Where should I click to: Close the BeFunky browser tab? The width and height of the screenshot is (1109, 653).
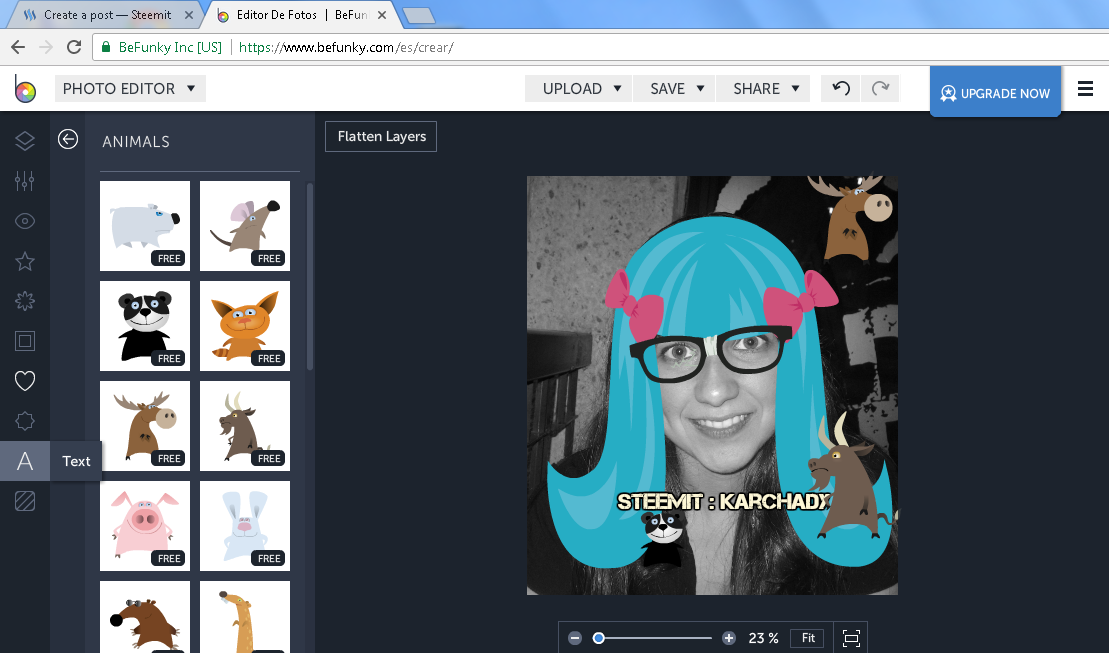point(382,15)
